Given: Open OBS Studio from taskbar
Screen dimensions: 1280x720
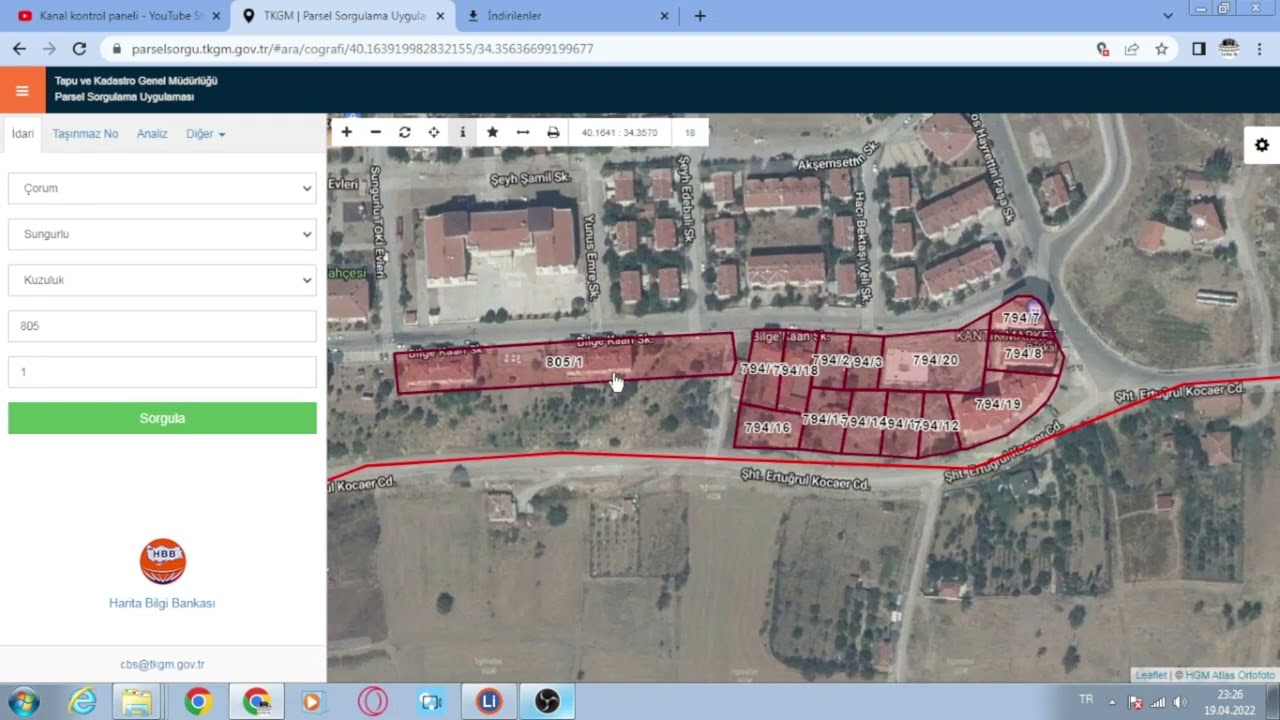Looking at the screenshot, I should click(x=547, y=702).
